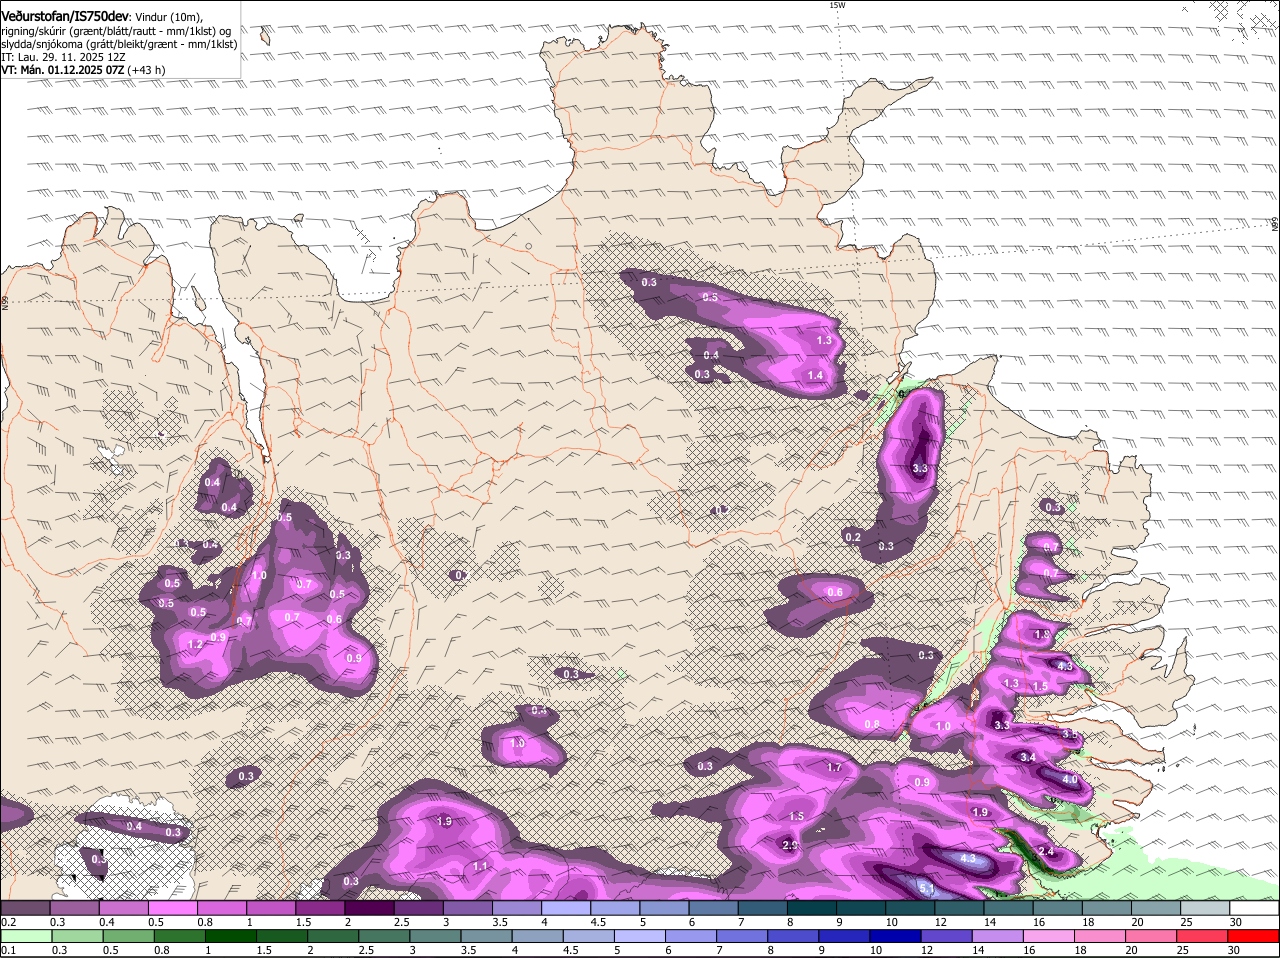Select the gray-green 16 swatch, upper legend
The height and width of the screenshot is (958, 1280).
(x=1058, y=906)
